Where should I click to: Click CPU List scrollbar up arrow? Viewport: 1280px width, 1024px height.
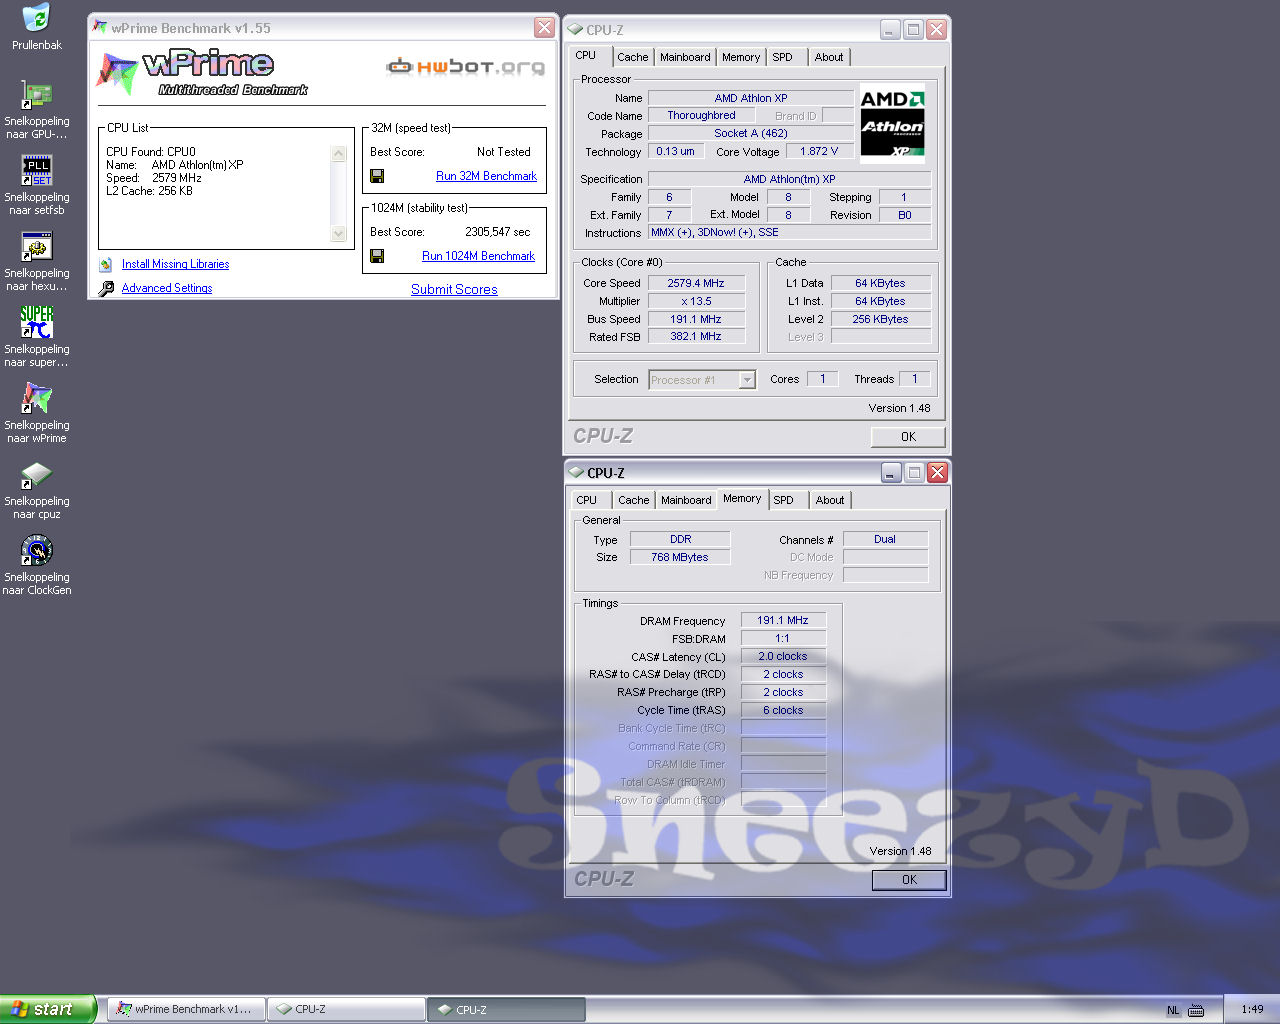click(x=338, y=154)
